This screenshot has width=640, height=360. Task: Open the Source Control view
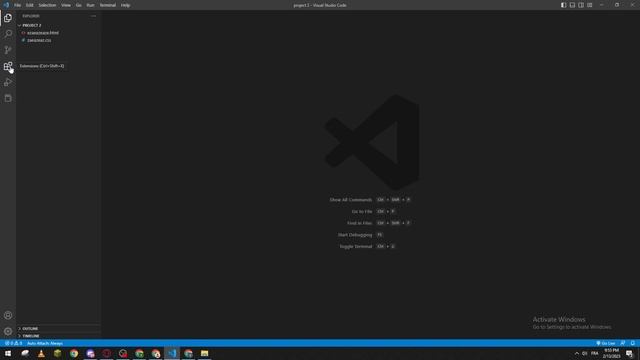coord(8,50)
